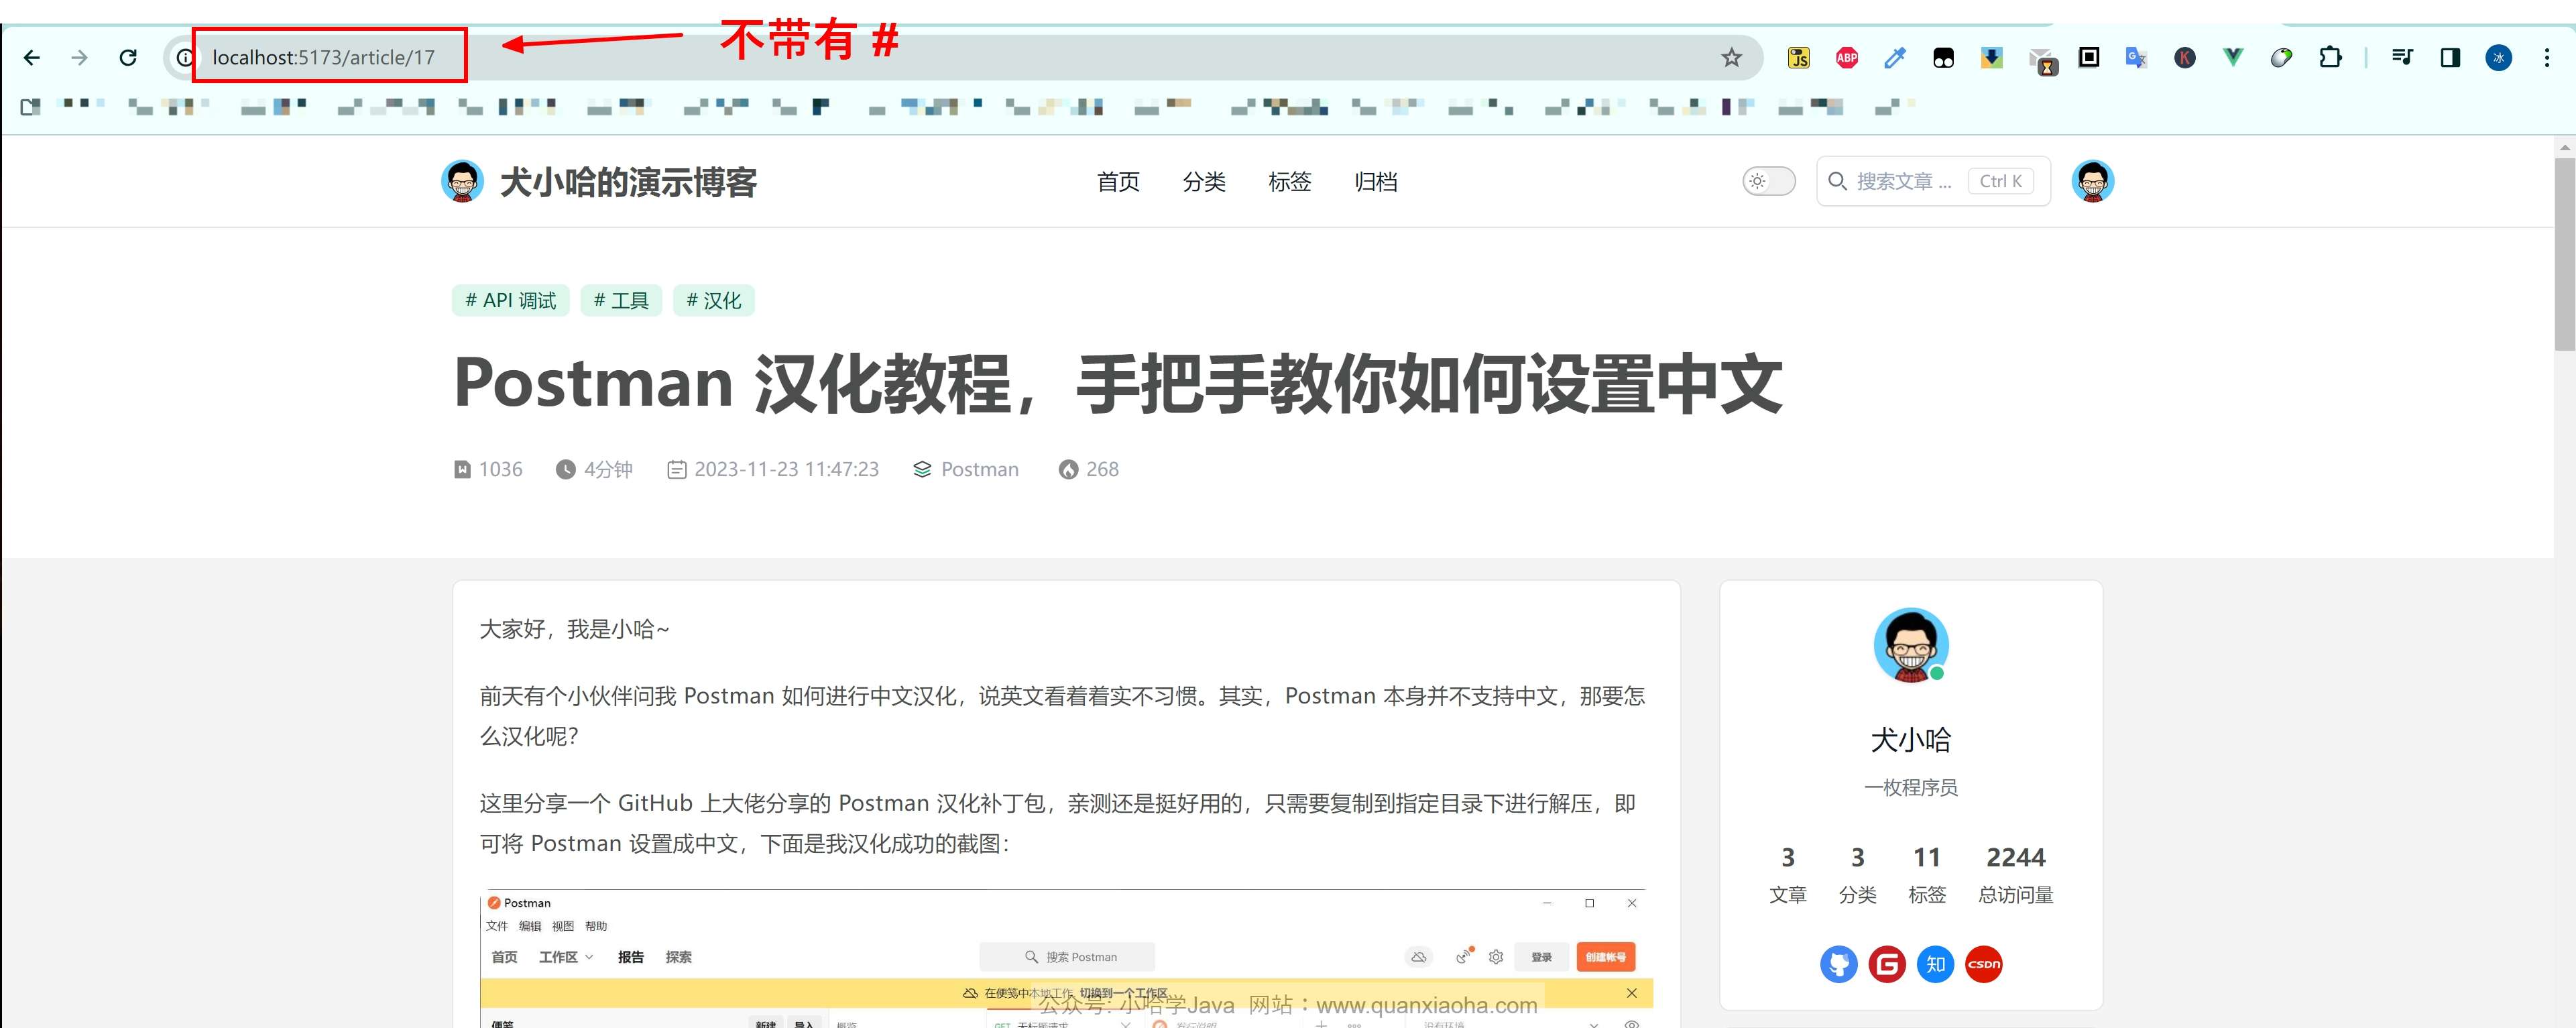Click the browser forward arrow
Screen dimensions: 2576x1028
pyautogui.click(x=80, y=58)
